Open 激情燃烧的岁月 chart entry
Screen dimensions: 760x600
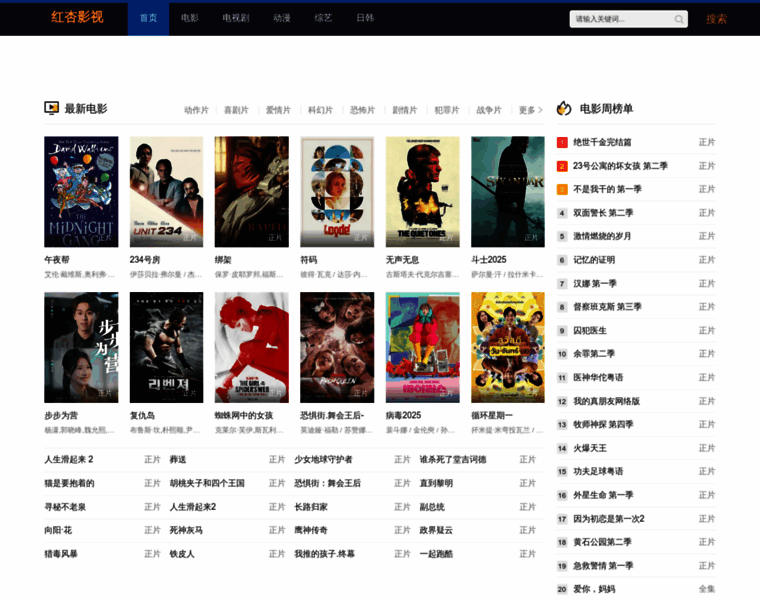(x=602, y=237)
